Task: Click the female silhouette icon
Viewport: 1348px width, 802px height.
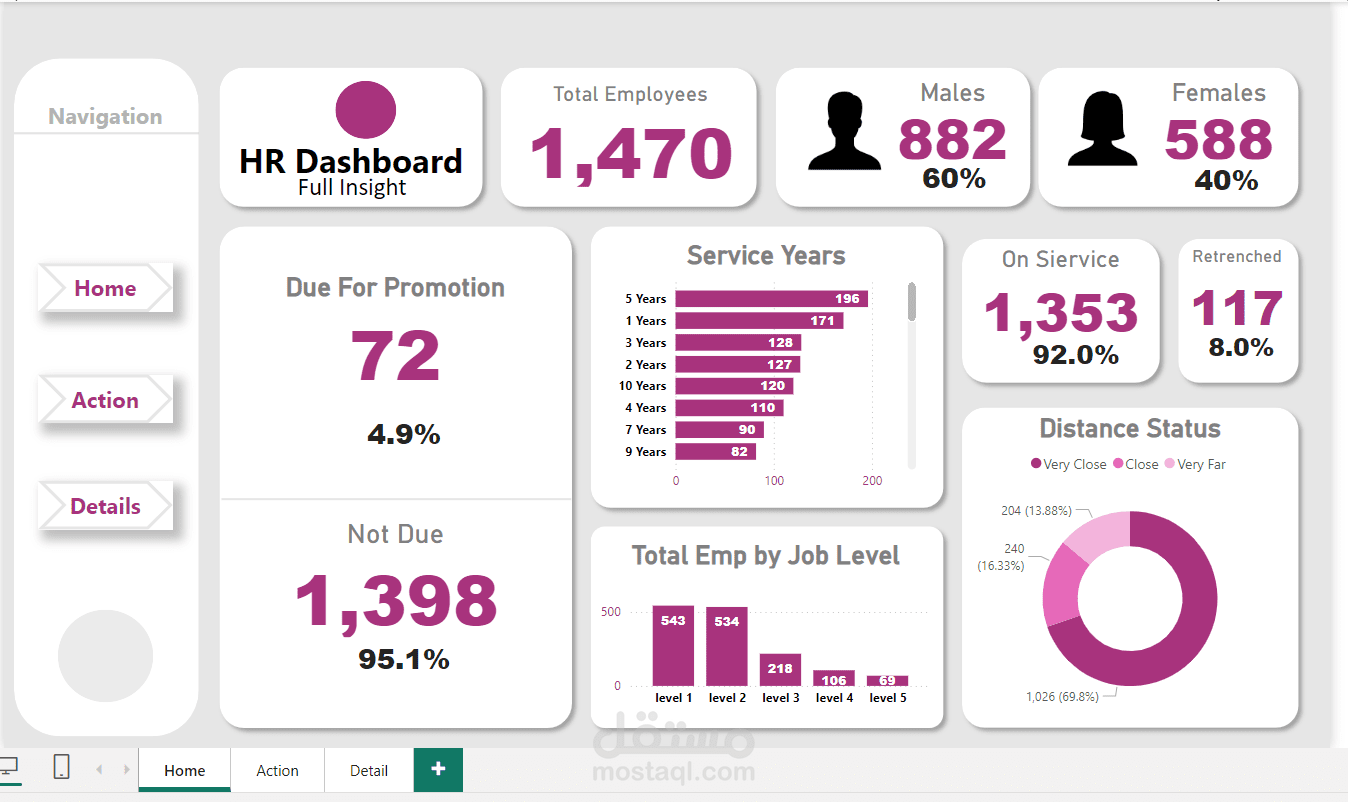Action: coord(1102,130)
